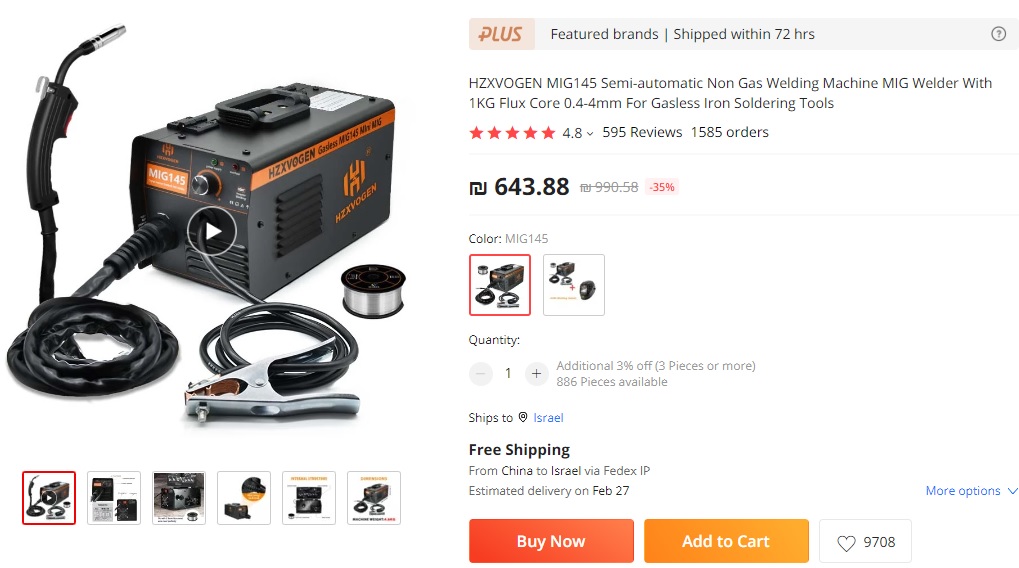Open the 595 Reviews link
The height and width of the screenshot is (568, 1019).
pyautogui.click(x=642, y=133)
